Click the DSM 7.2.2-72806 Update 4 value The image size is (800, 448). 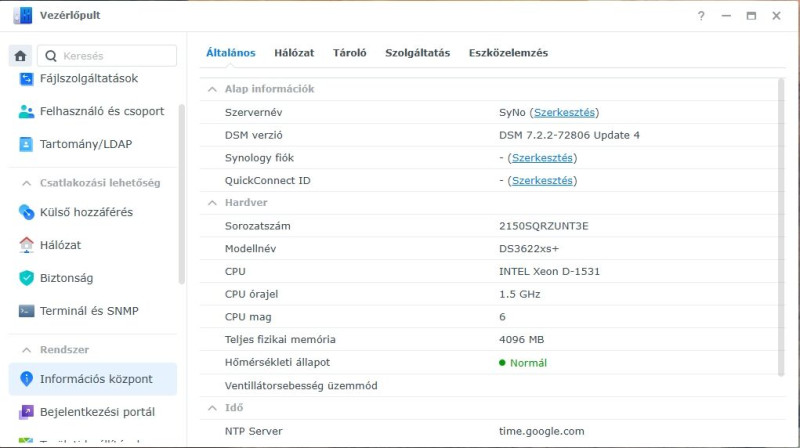click(x=569, y=135)
